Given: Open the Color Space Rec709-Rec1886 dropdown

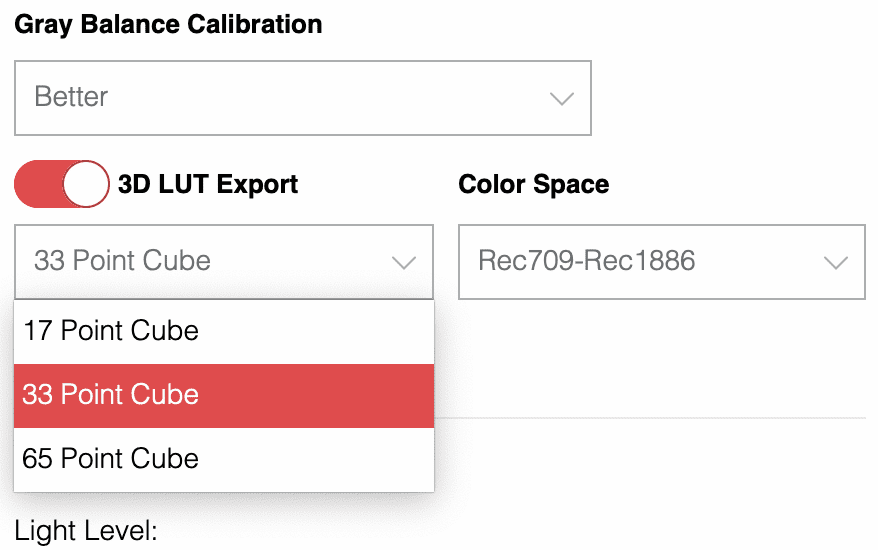Looking at the screenshot, I should 661,261.
